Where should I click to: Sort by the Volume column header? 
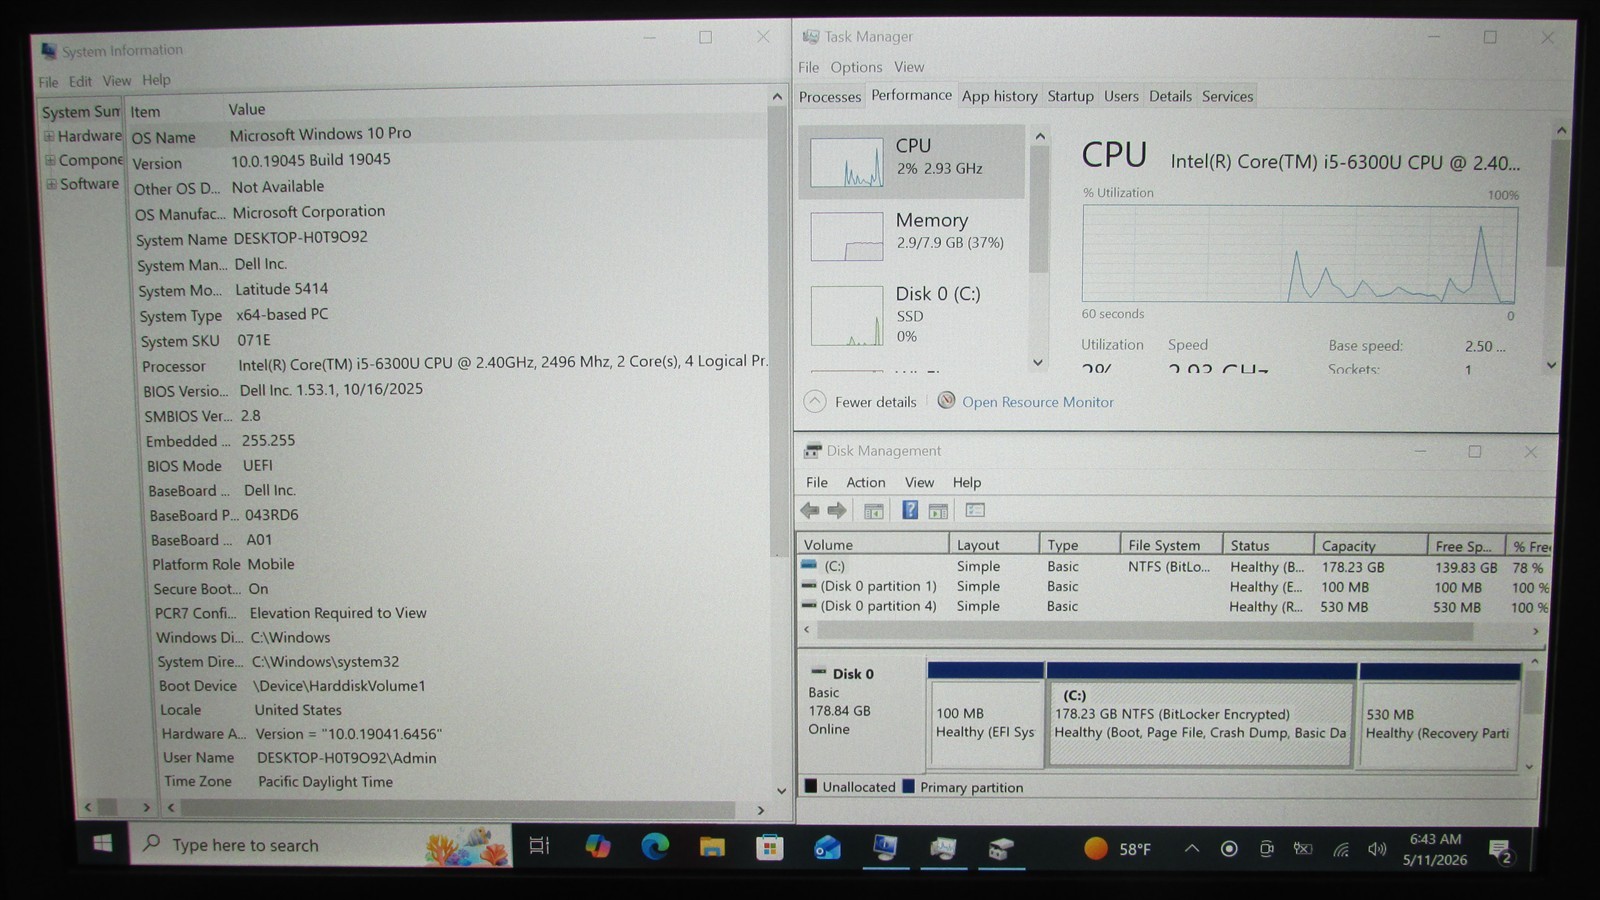(x=872, y=545)
